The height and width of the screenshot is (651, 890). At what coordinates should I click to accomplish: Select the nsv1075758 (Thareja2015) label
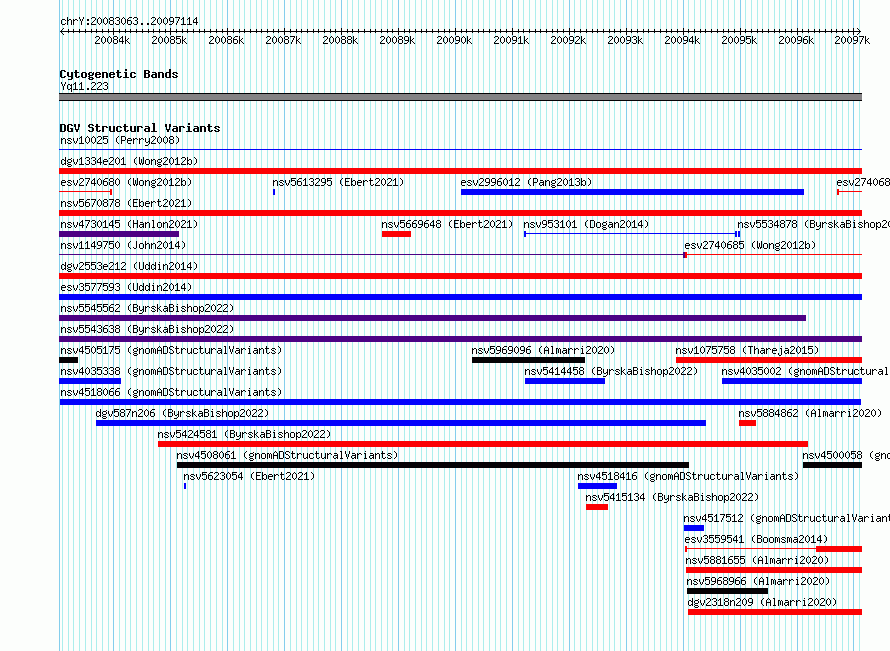[x=748, y=350]
